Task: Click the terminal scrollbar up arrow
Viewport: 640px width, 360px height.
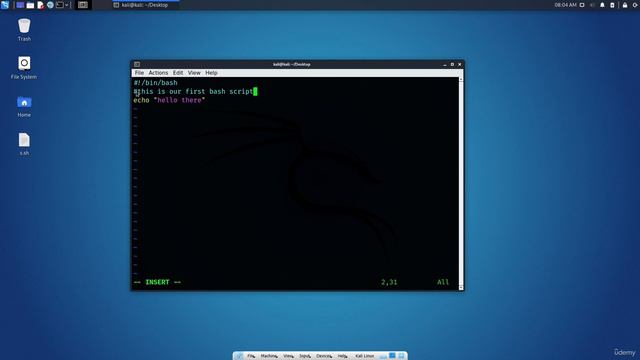Action: (461, 79)
